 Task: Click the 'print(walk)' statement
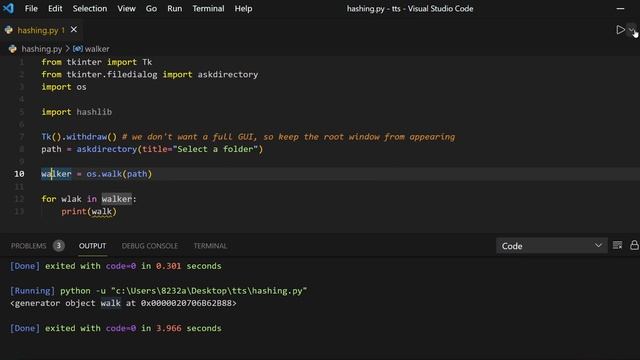tap(89, 211)
